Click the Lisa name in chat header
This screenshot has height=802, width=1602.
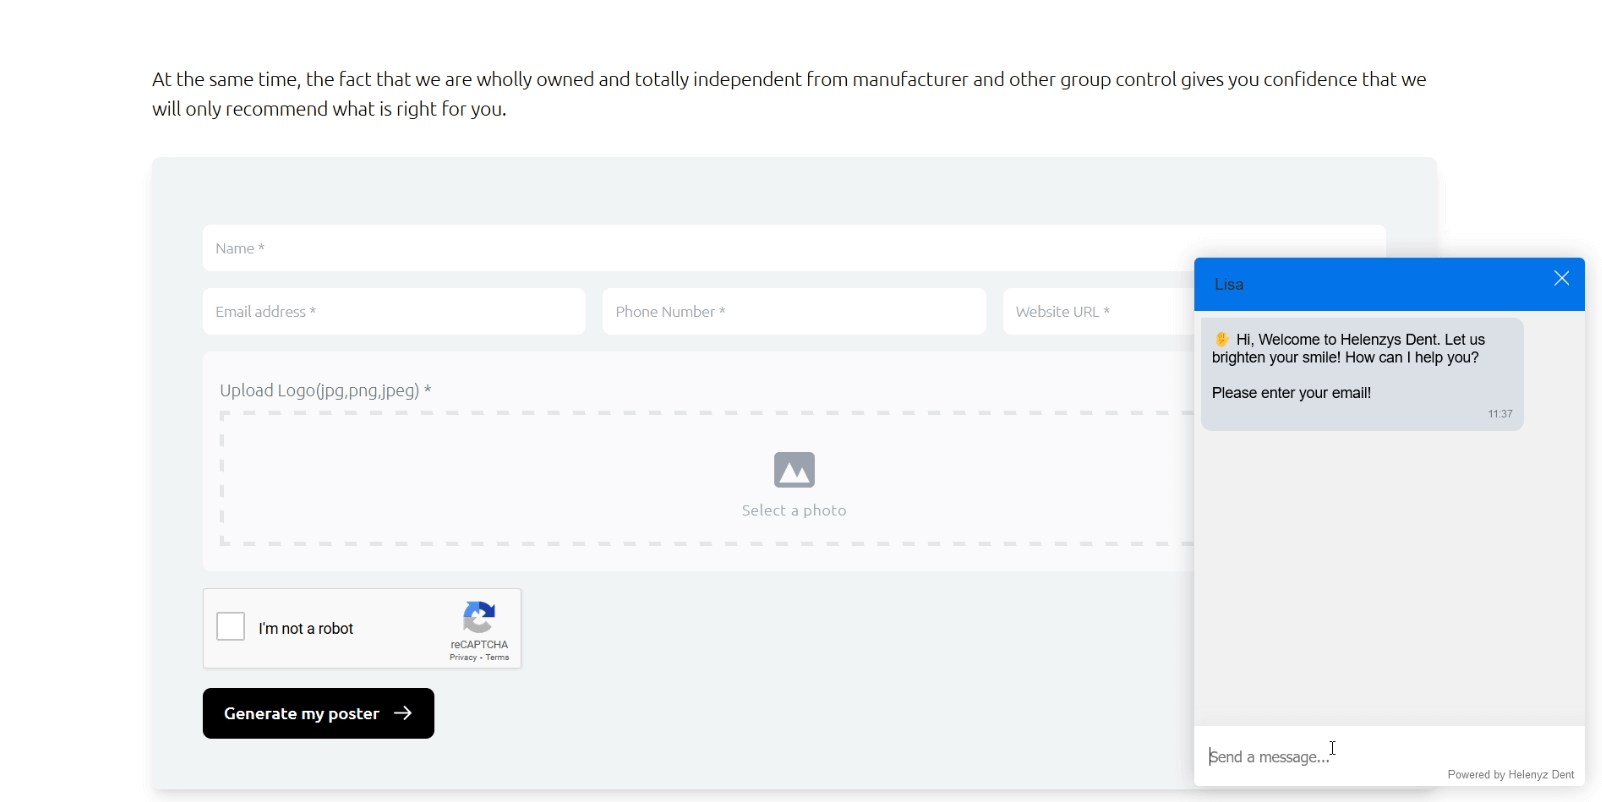(1229, 285)
